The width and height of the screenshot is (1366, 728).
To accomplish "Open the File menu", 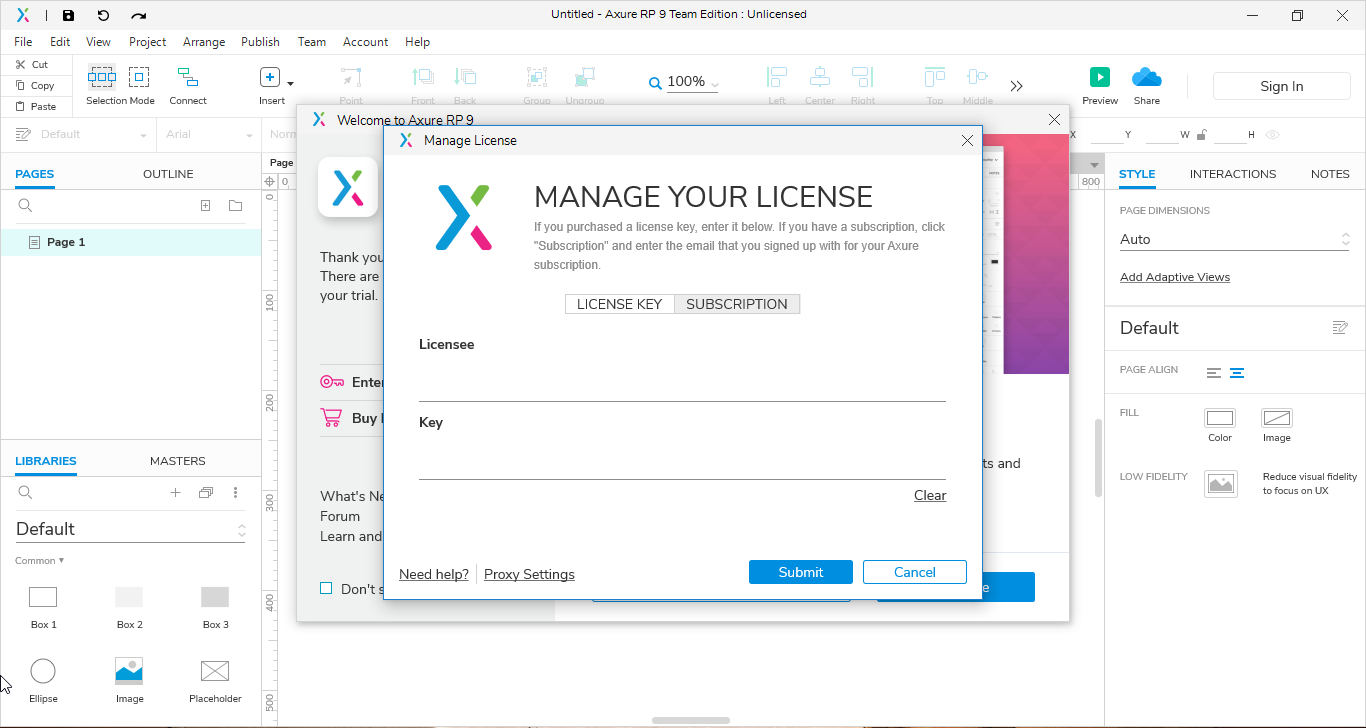I will click(23, 42).
